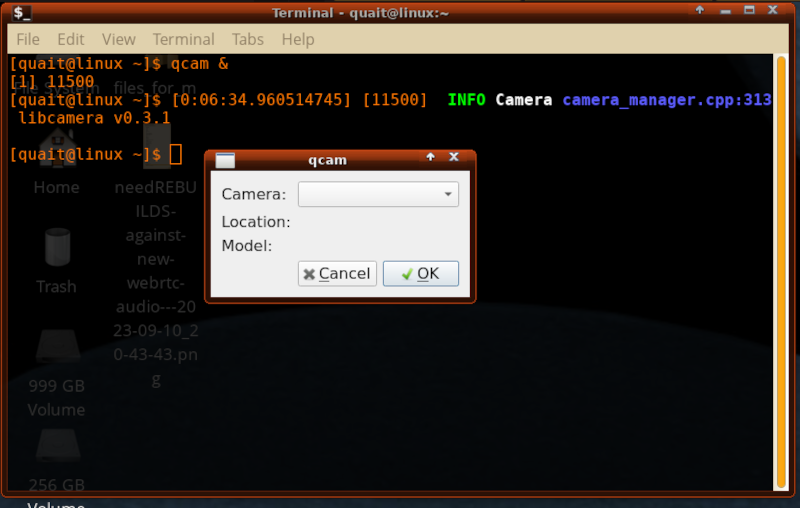Open the Tabs menu
Viewport: 800px width, 508px height.
click(248, 40)
